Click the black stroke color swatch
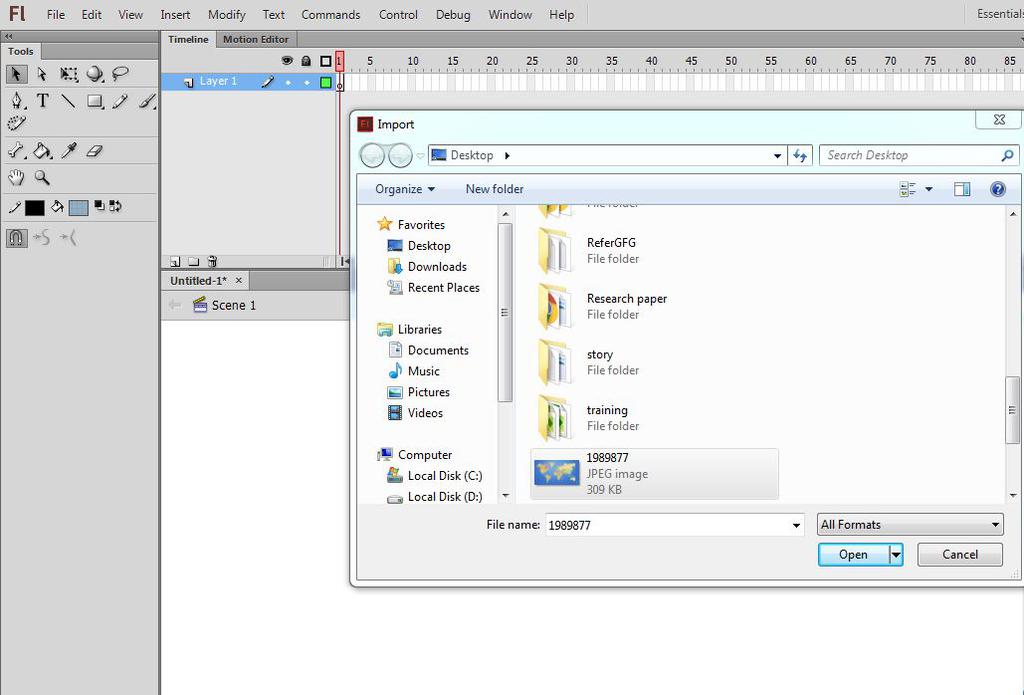Screen dimensions: 1024x695 [x=35, y=208]
